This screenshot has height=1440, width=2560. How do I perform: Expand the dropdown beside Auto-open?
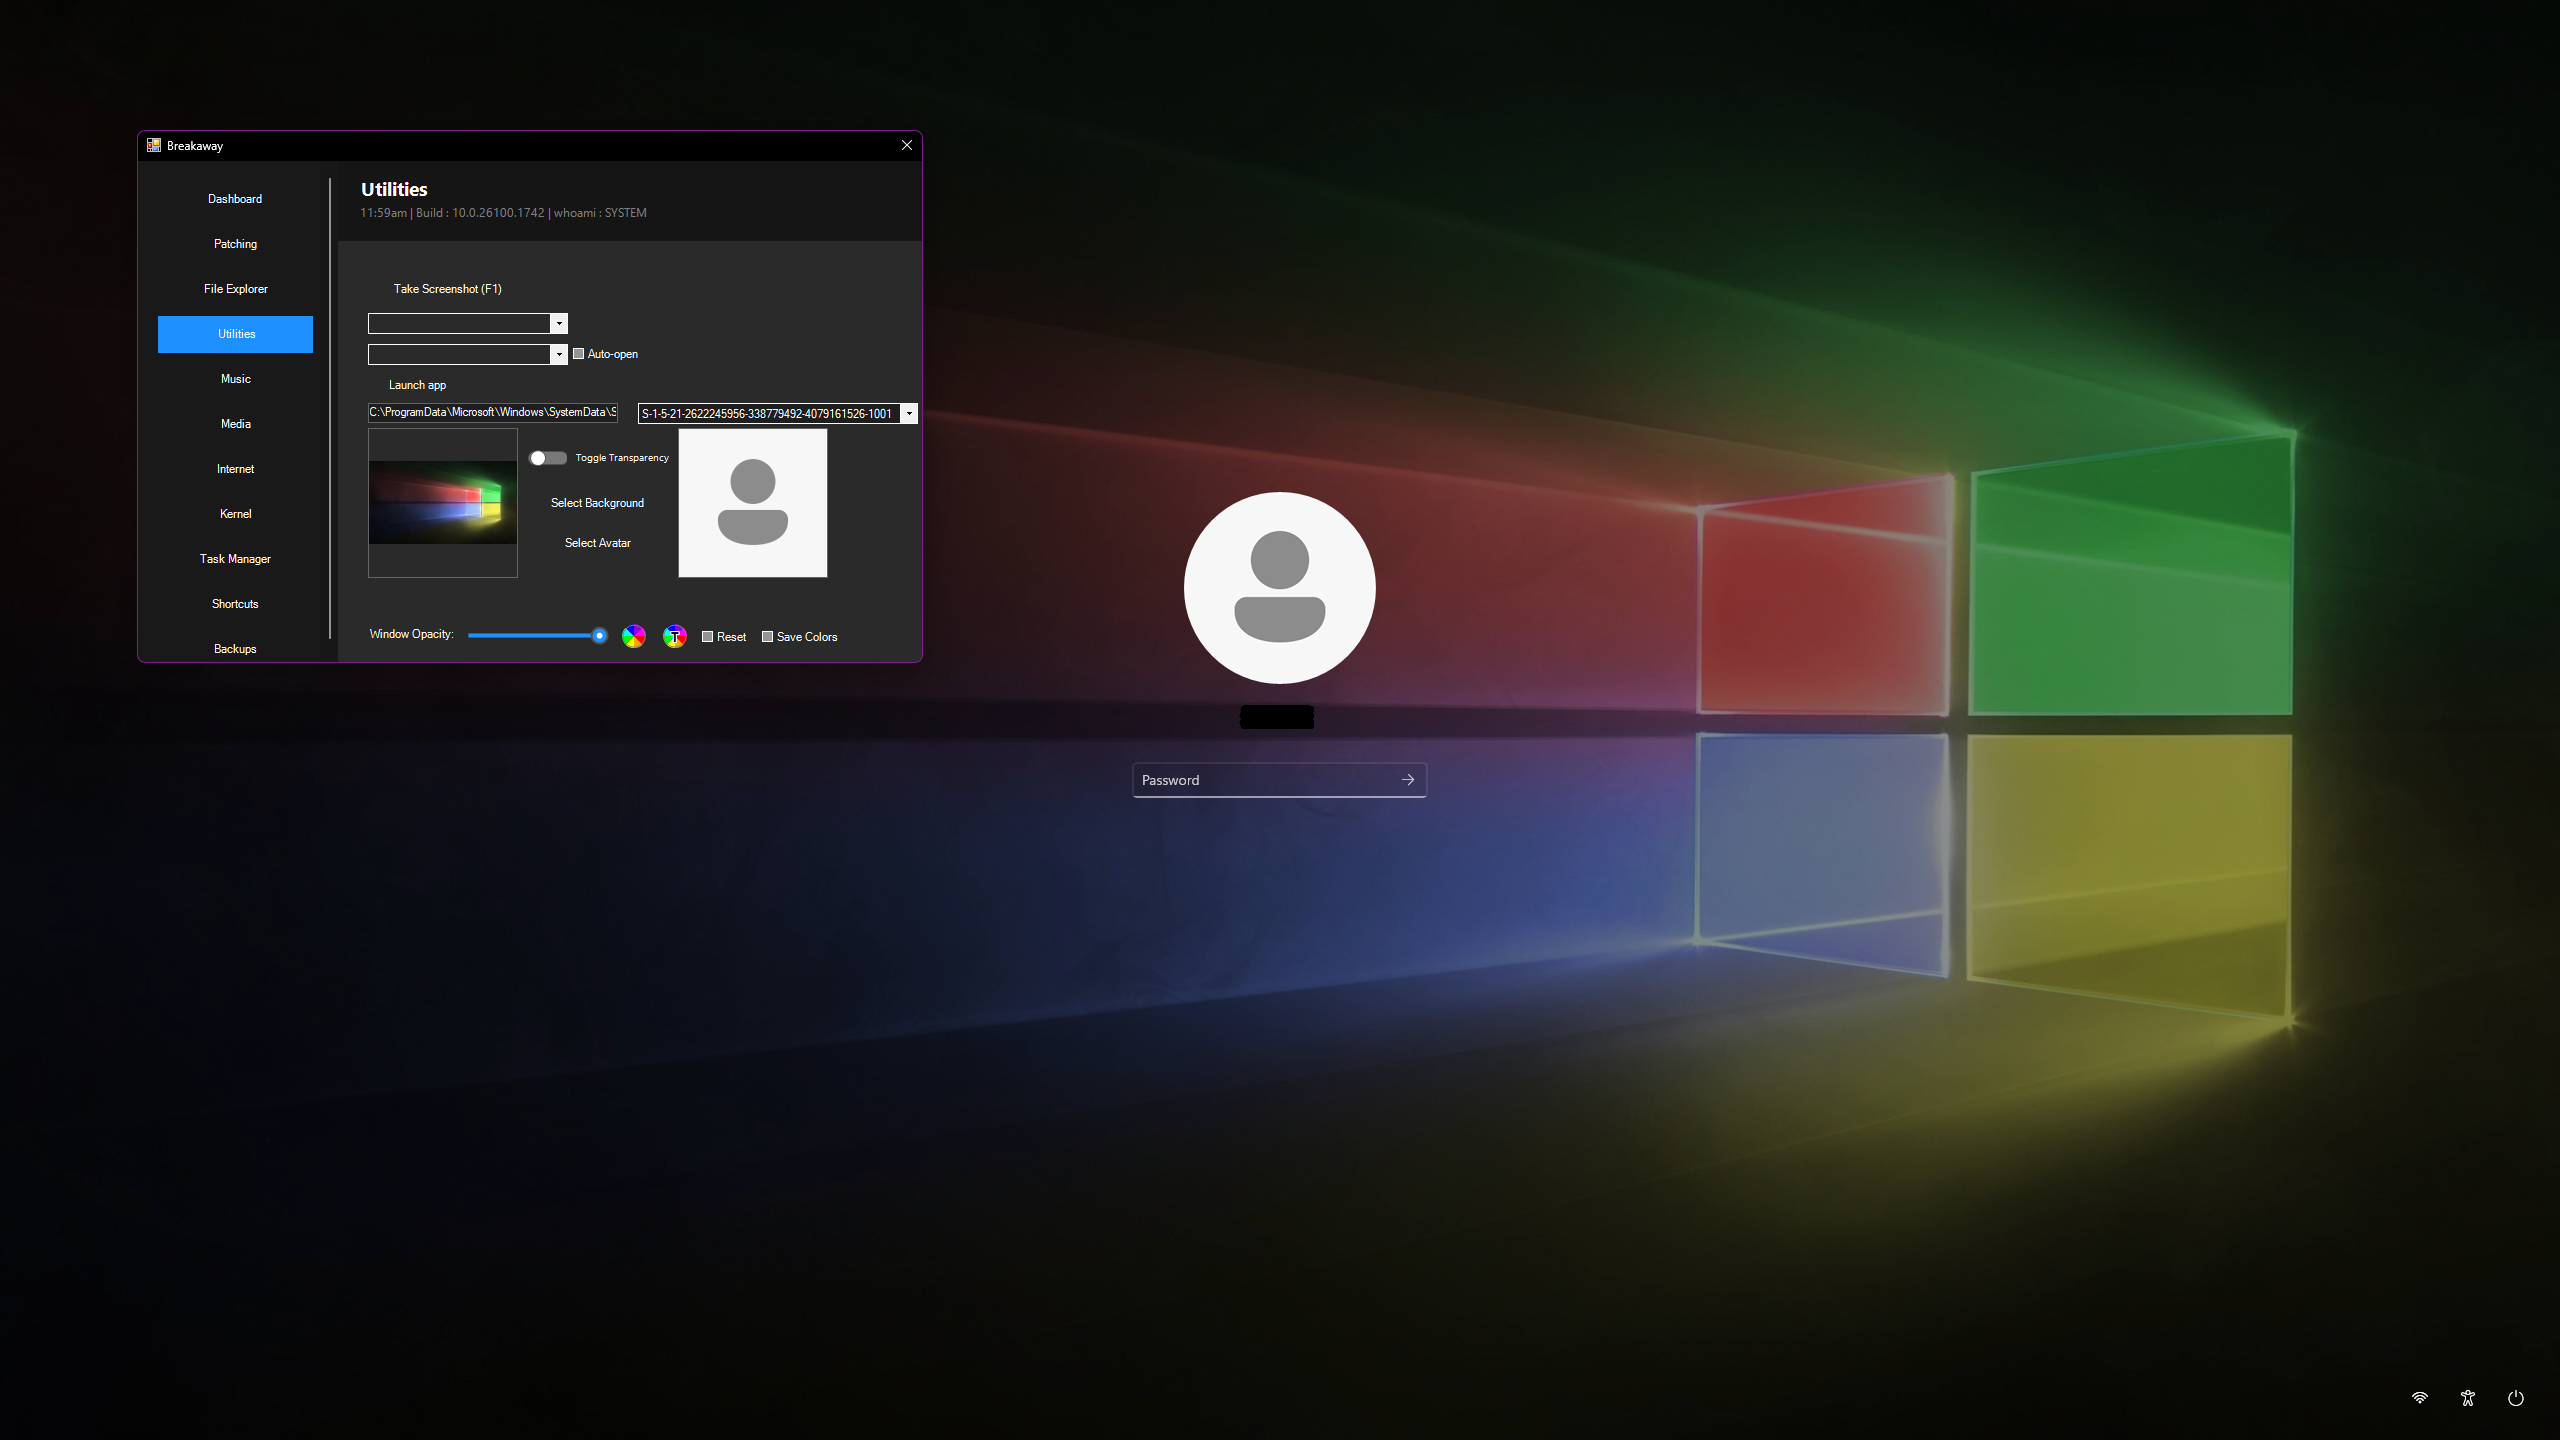tap(560, 354)
